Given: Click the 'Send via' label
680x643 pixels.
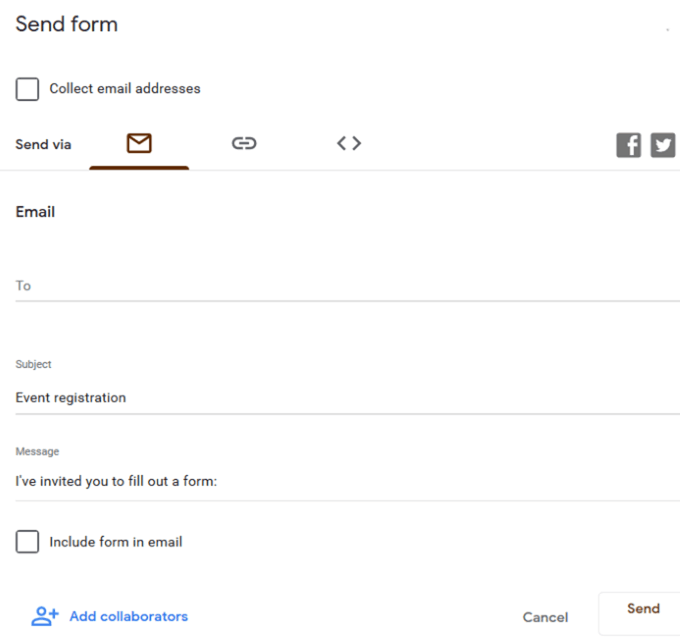Looking at the screenshot, I should [x=43, y=145].
